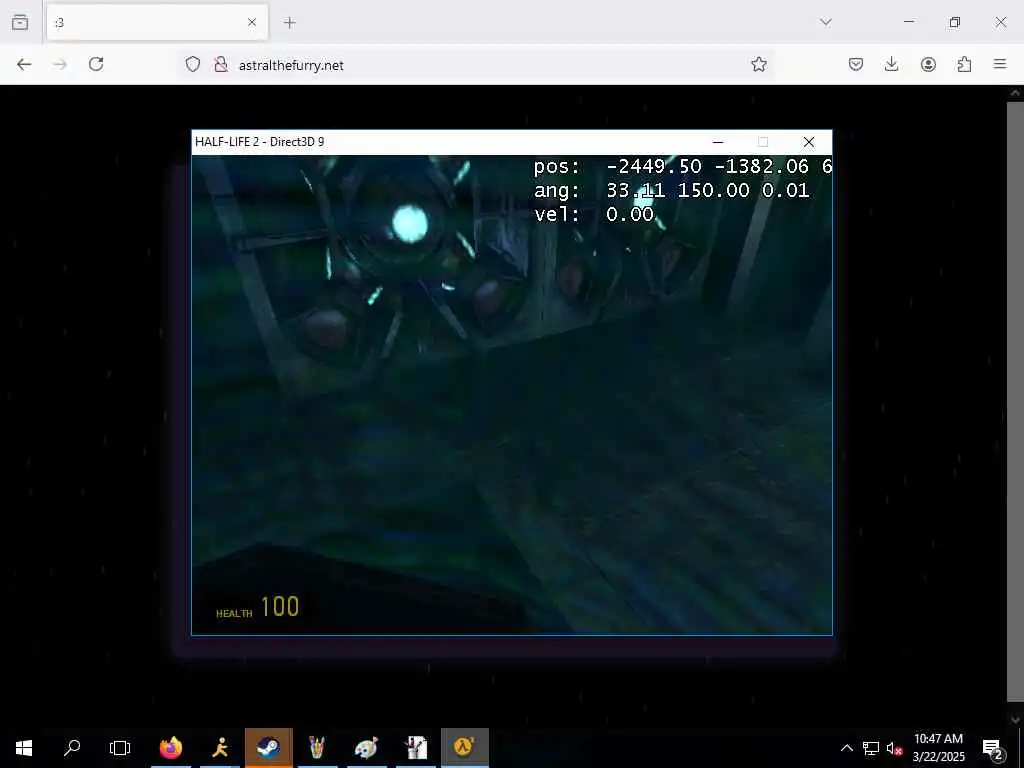Click the astralthefurry.net address bar
Image resolution: width=1024 pixels, height=768 pixels.
pos(477,65)
